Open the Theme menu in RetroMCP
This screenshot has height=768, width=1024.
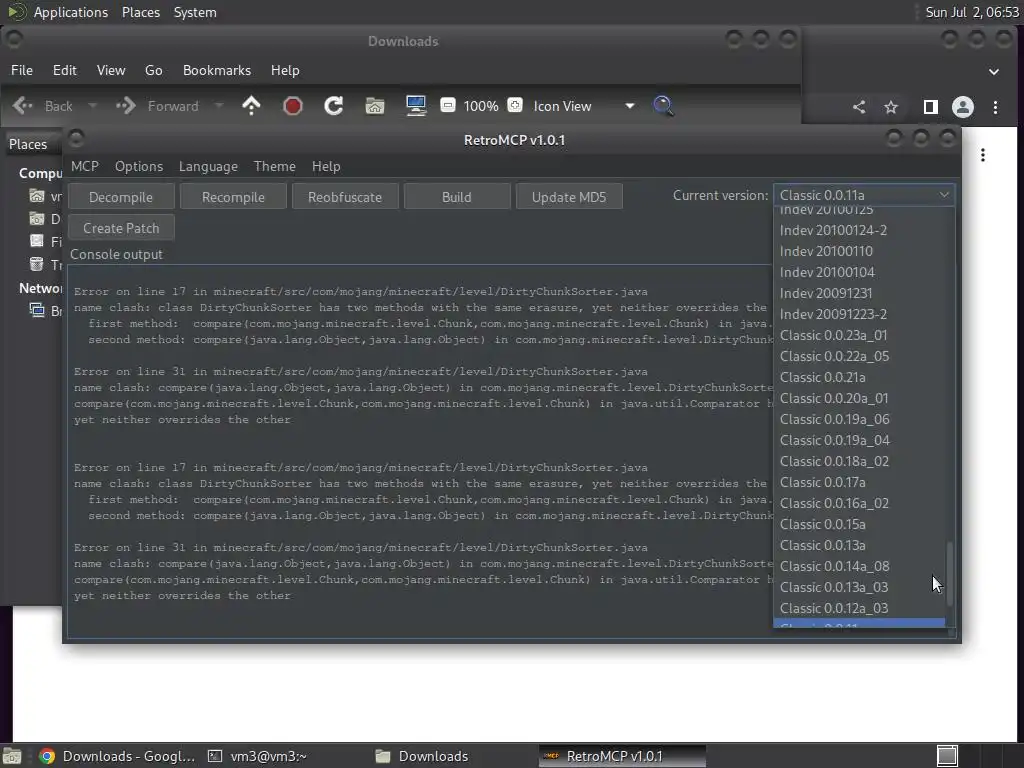coord(275,166)
